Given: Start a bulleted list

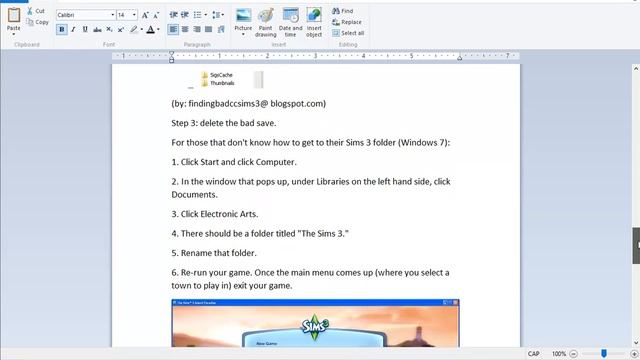Looking at the screenshot, I should pyautogui.click(x=198, y=15).
